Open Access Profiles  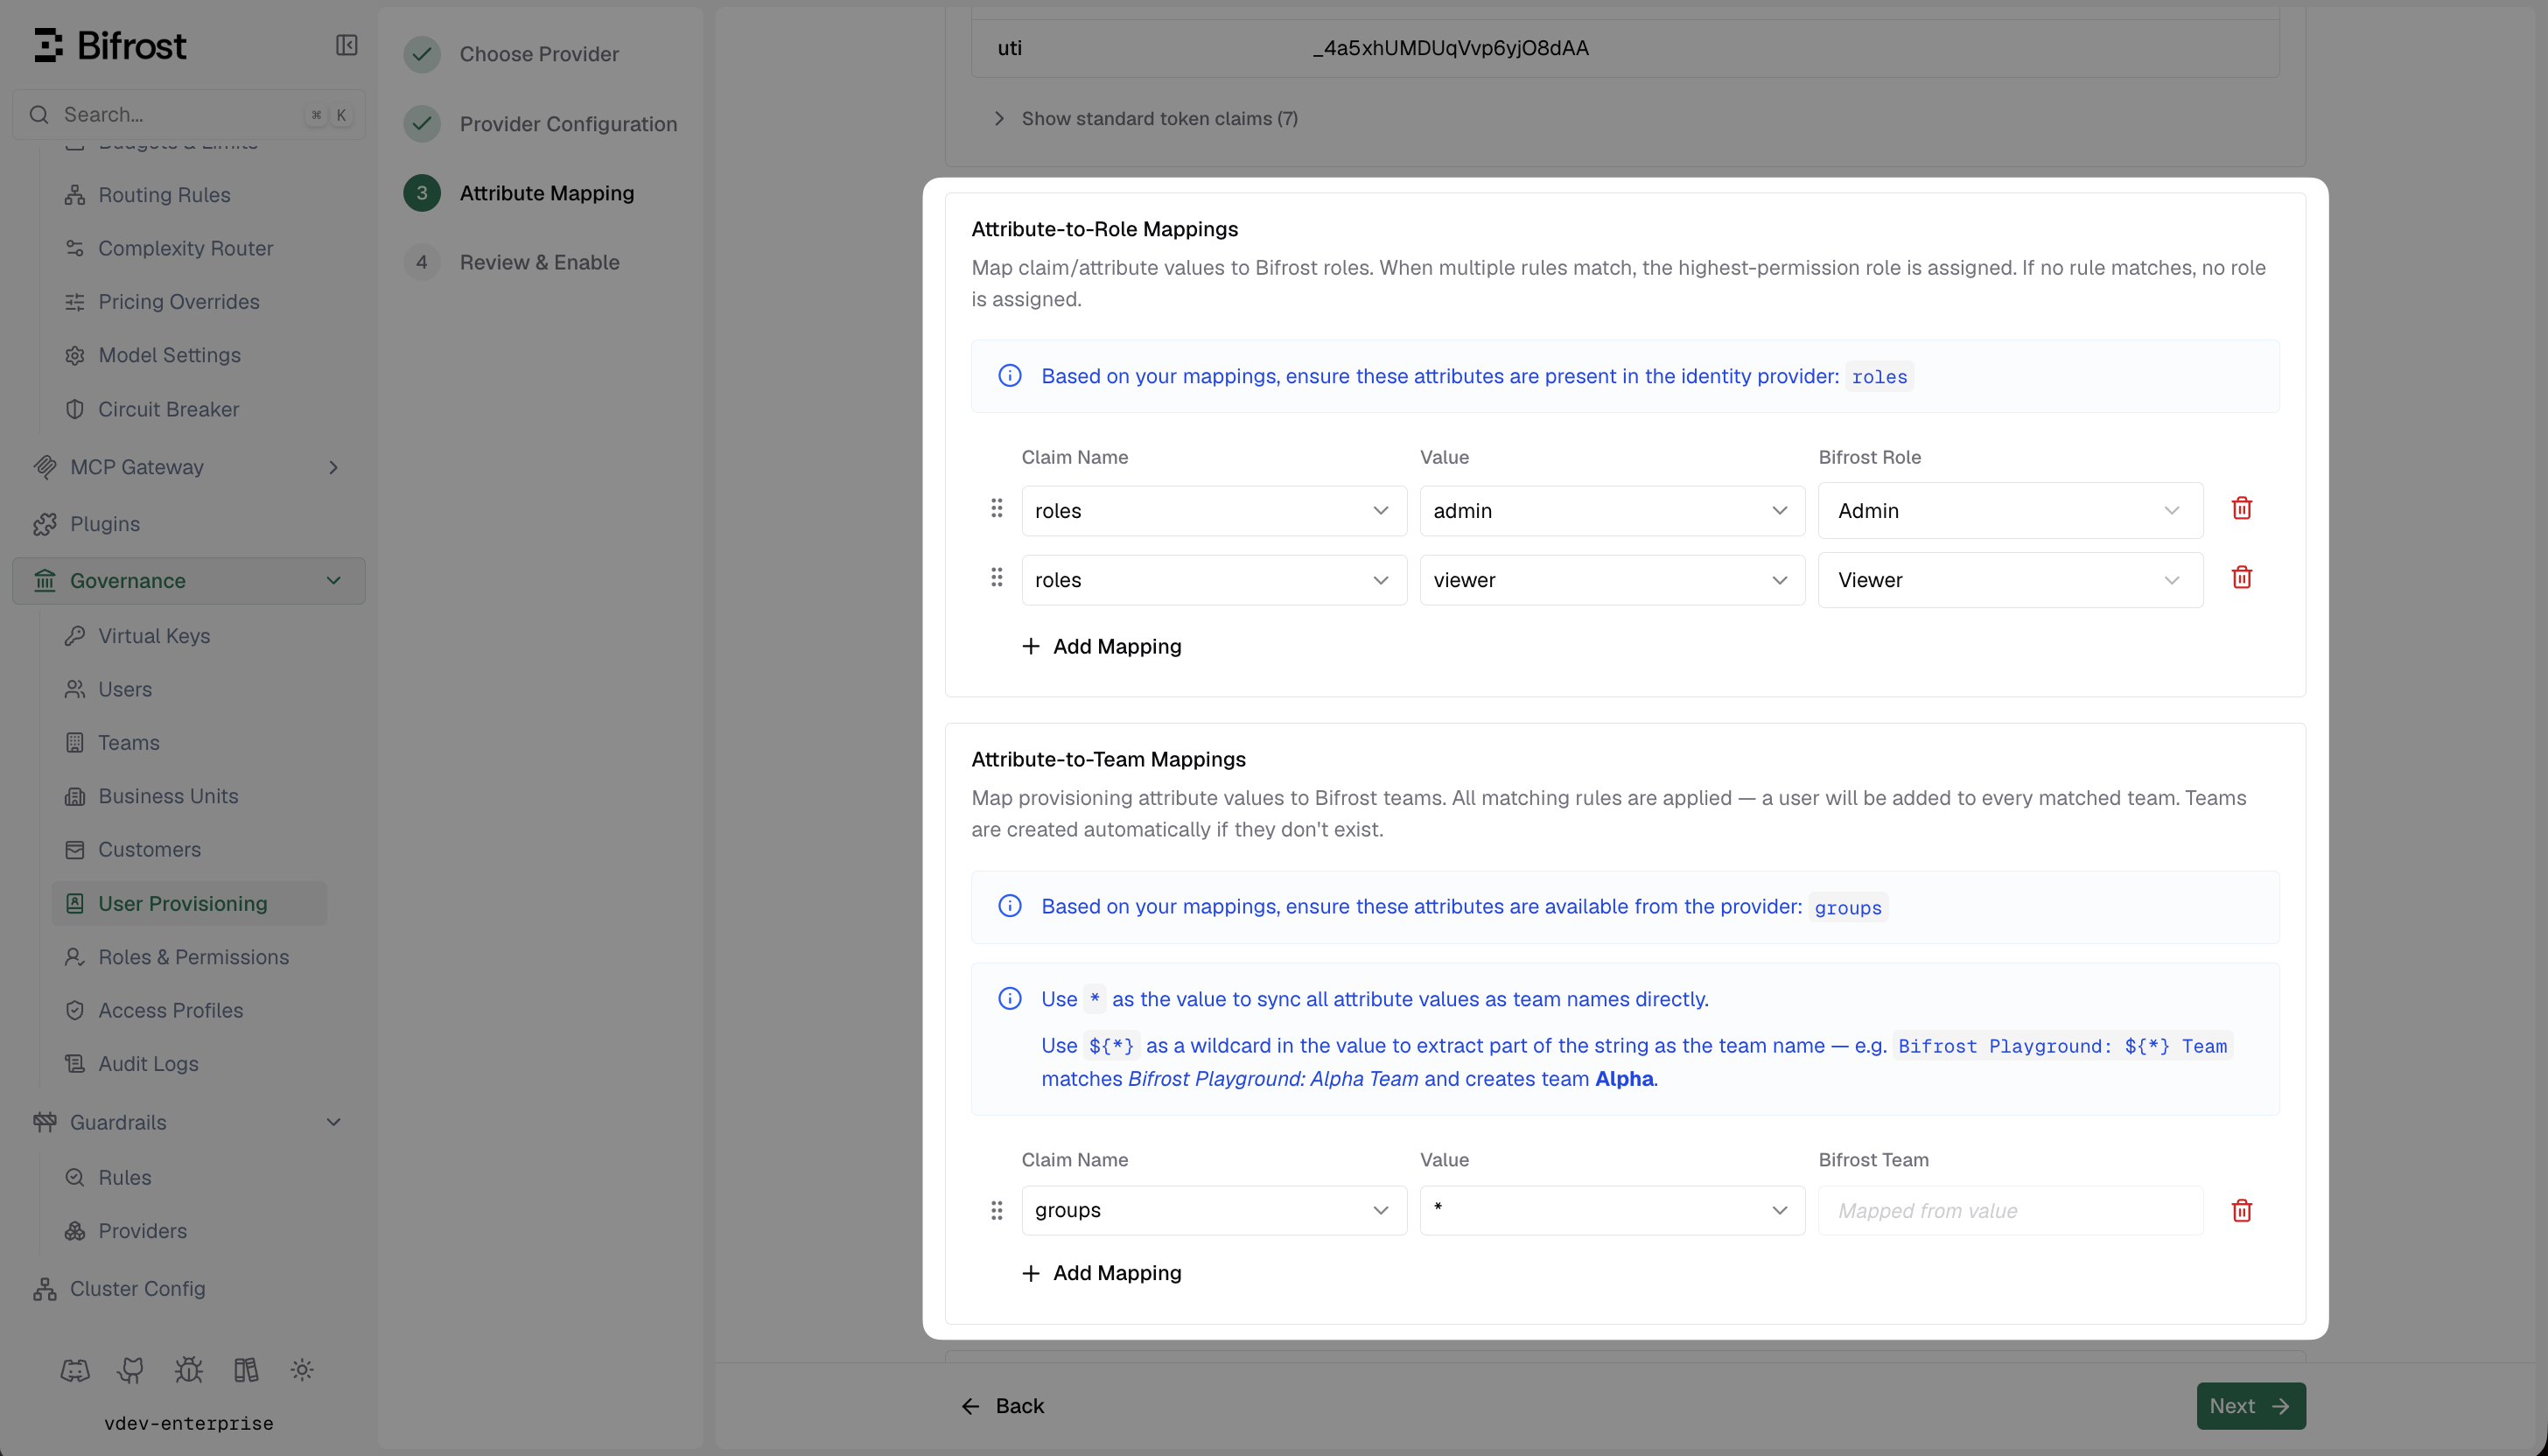click(188, 1010)
